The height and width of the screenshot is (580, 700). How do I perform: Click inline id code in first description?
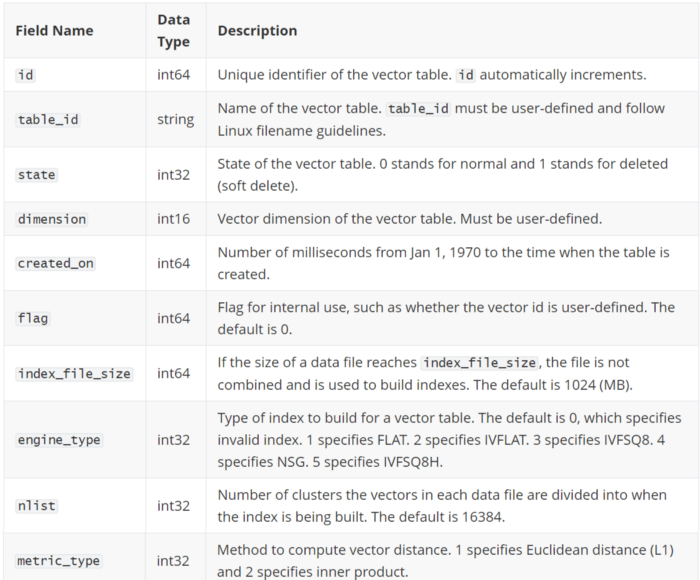click(466, 75)
